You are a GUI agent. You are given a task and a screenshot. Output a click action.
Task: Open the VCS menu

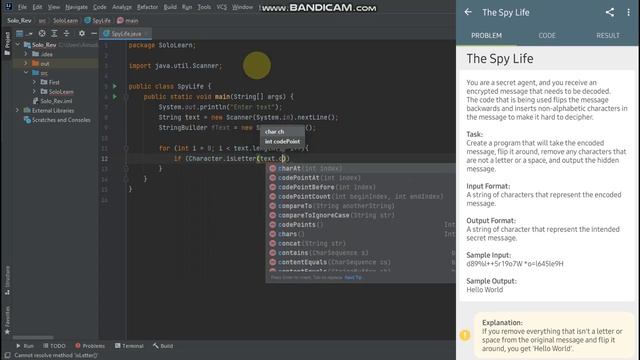pos(222,7)
